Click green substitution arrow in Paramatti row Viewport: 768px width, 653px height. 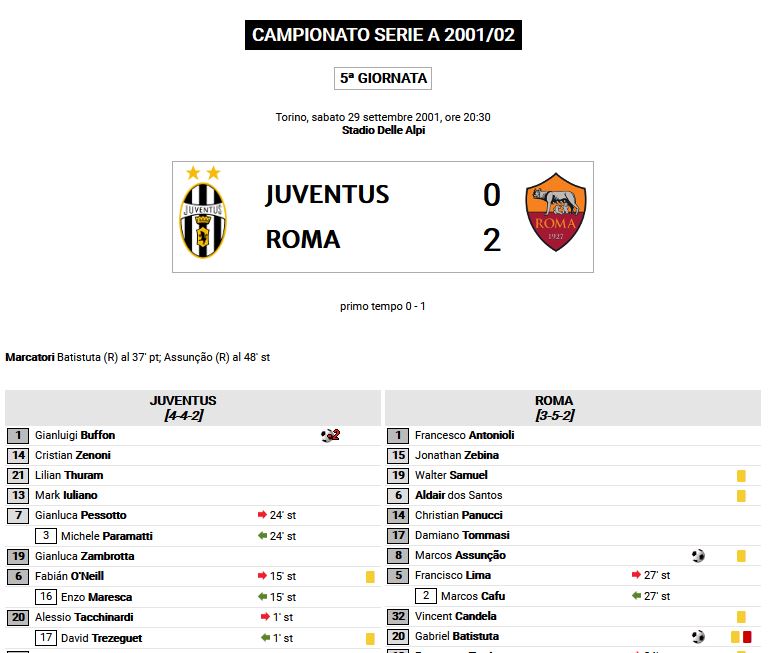tap(262, 536)
